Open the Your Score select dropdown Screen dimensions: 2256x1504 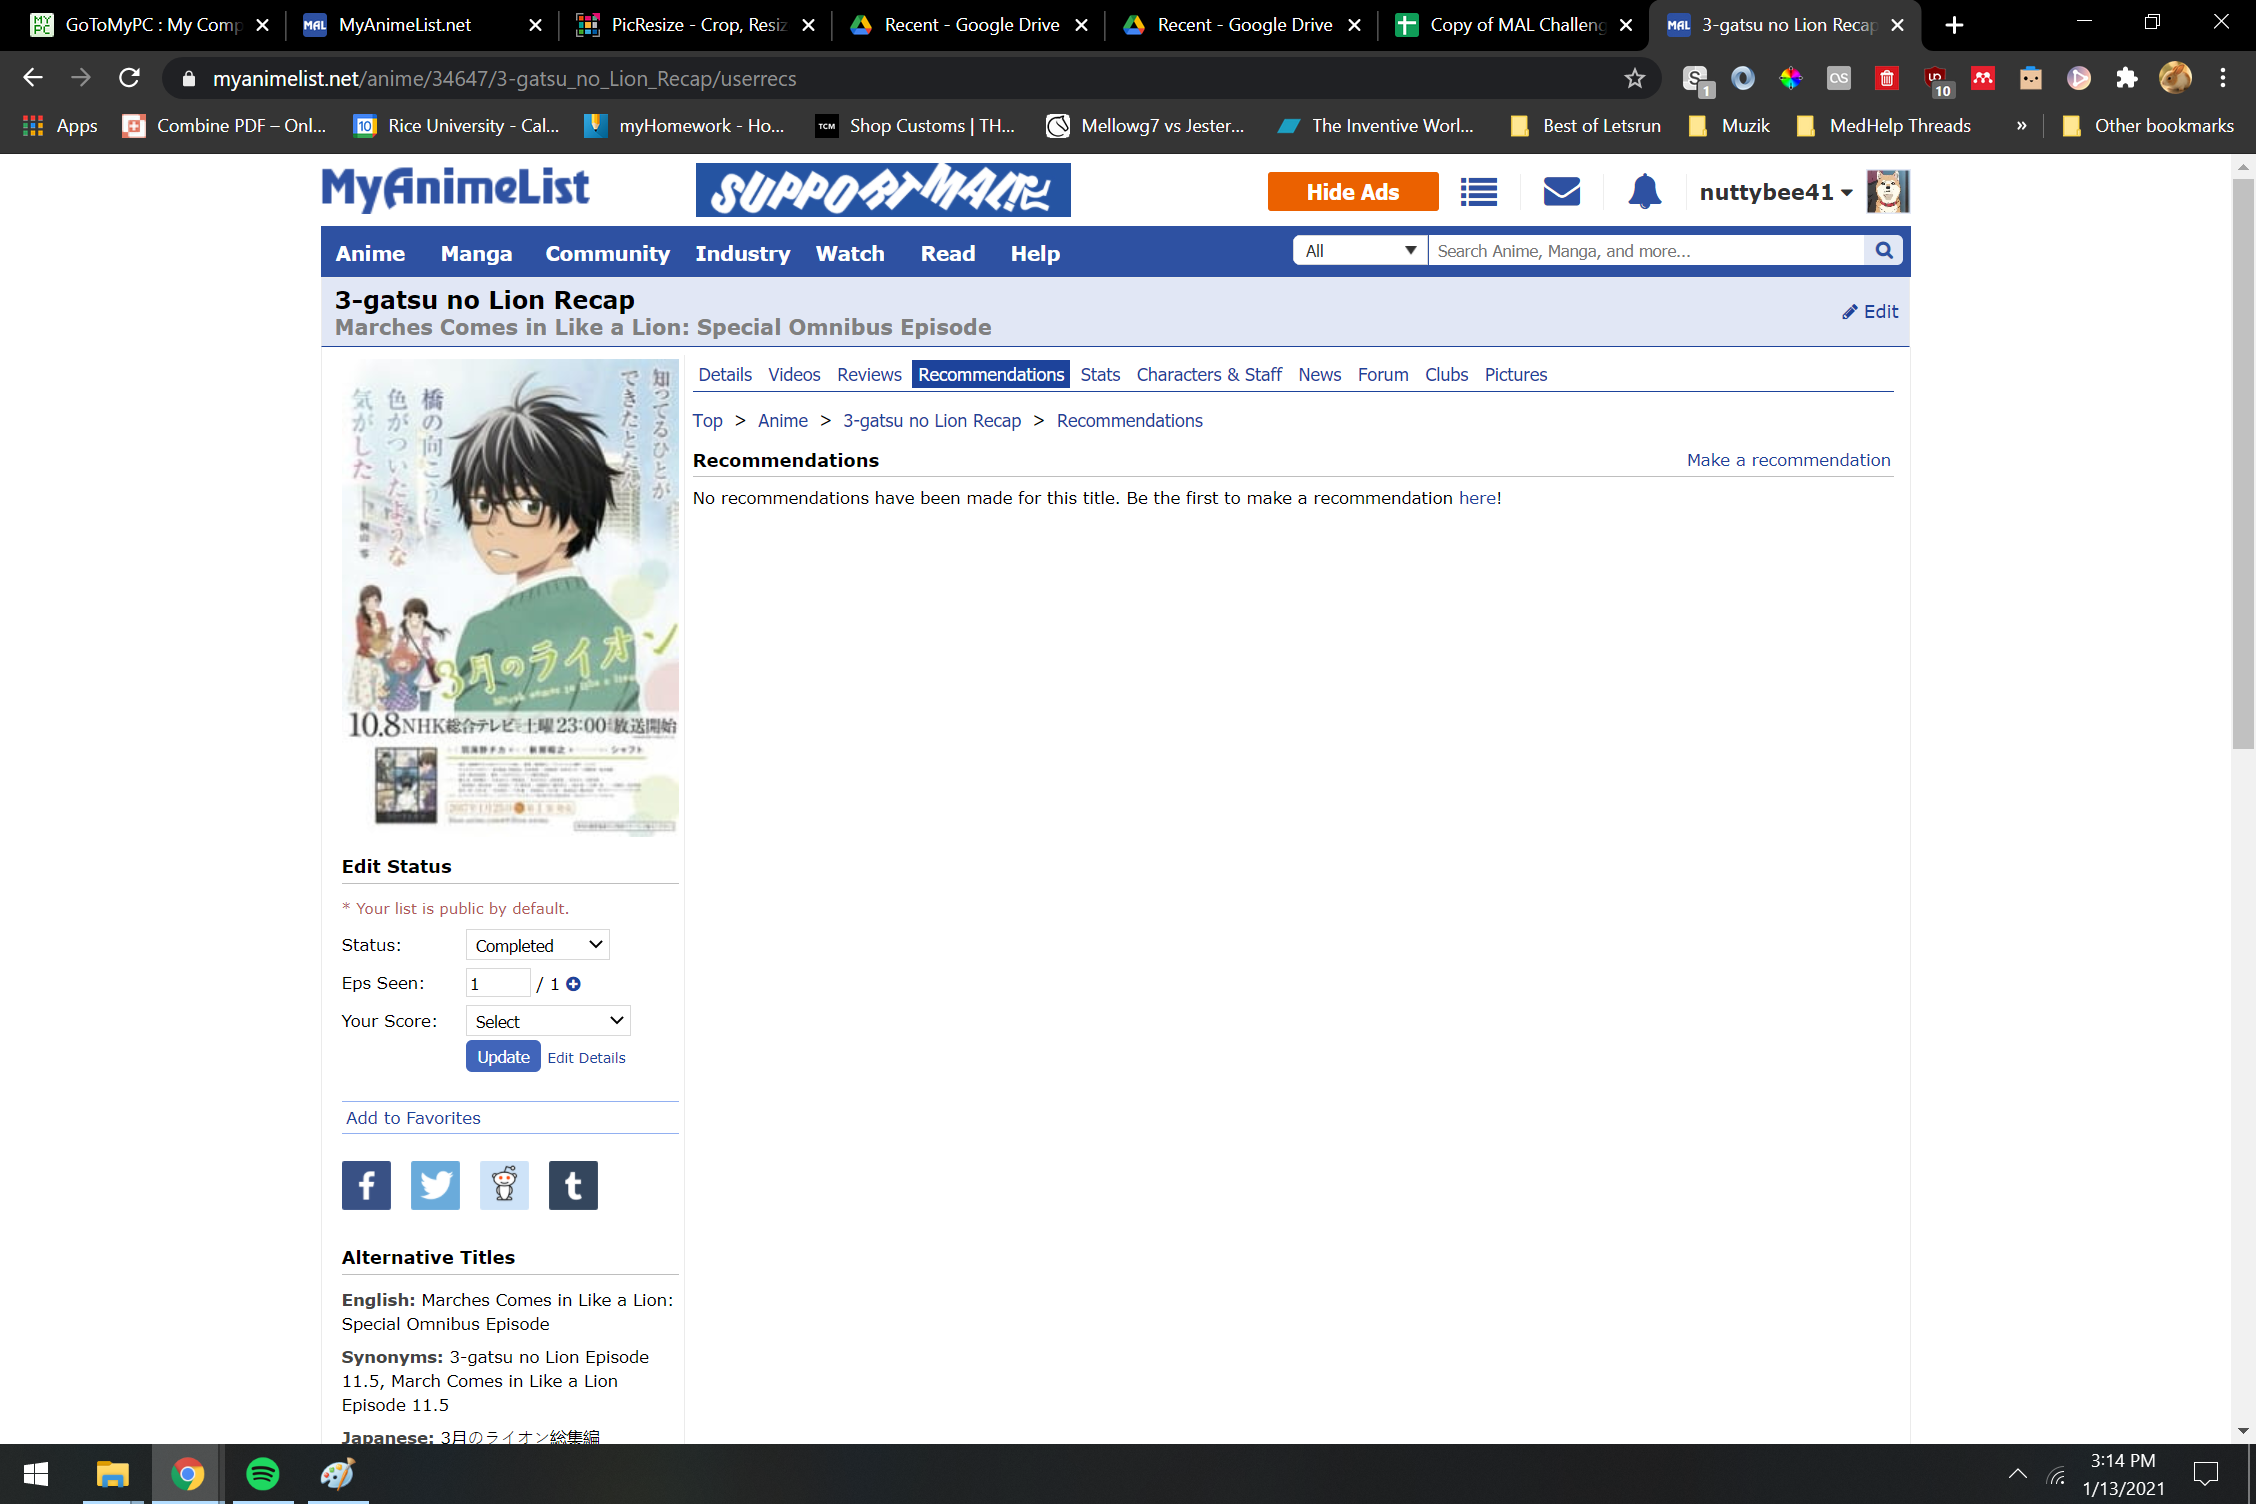coord(548,1021)
